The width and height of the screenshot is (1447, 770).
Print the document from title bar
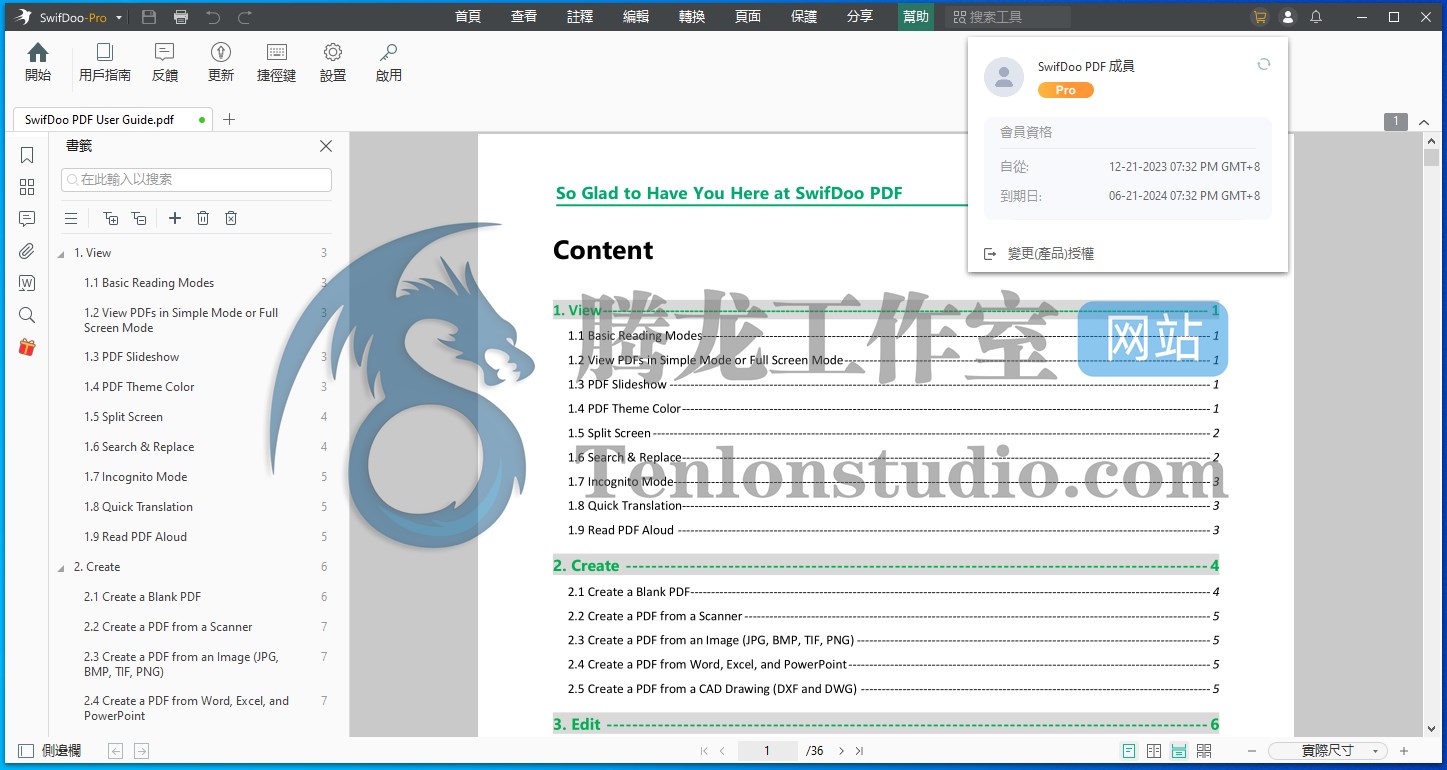181,17
